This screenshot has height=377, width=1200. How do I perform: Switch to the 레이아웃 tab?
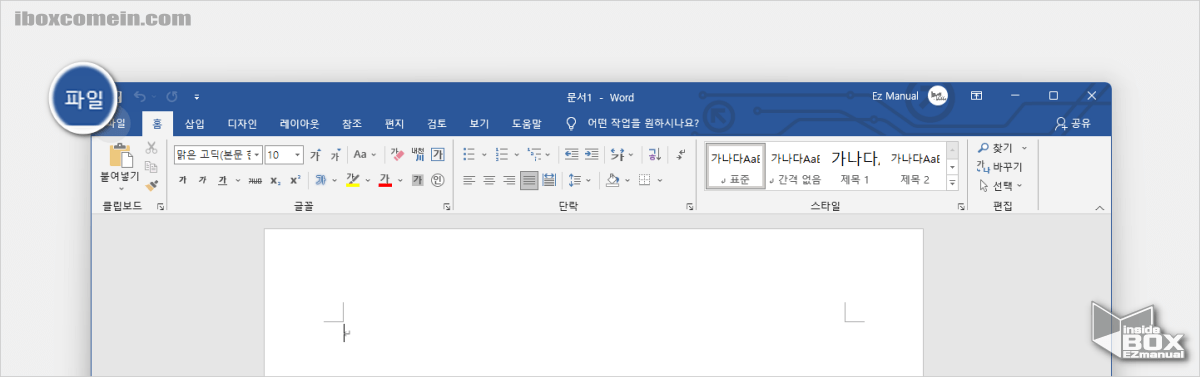300,124
